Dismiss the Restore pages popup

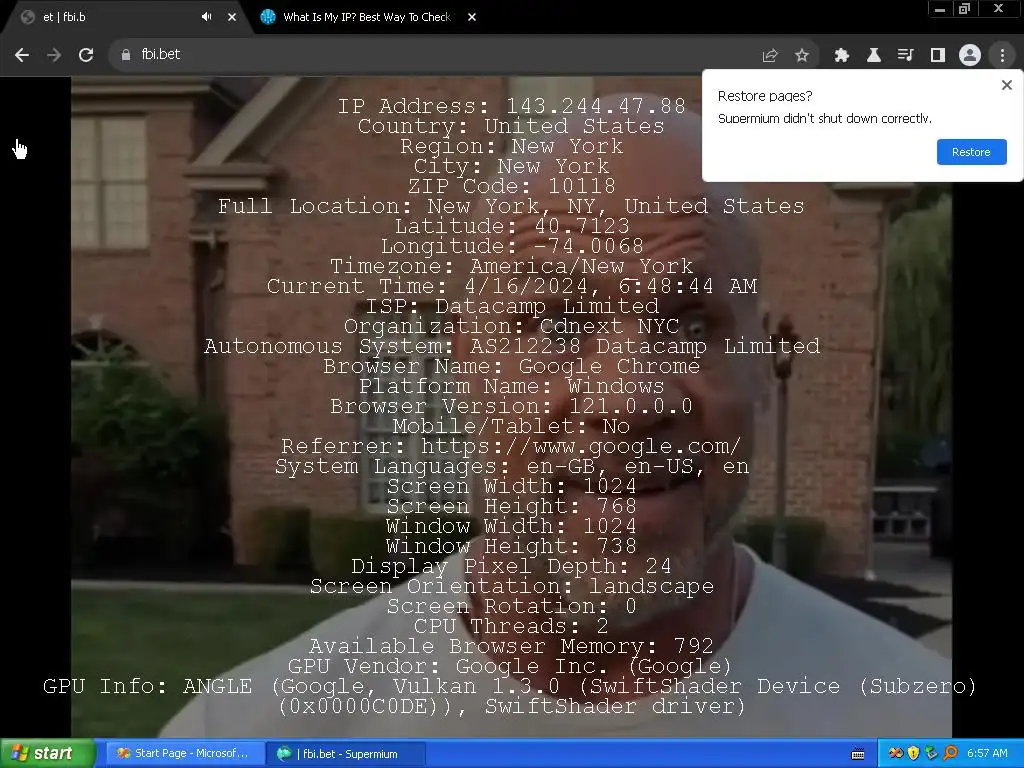click(1006, 85)
